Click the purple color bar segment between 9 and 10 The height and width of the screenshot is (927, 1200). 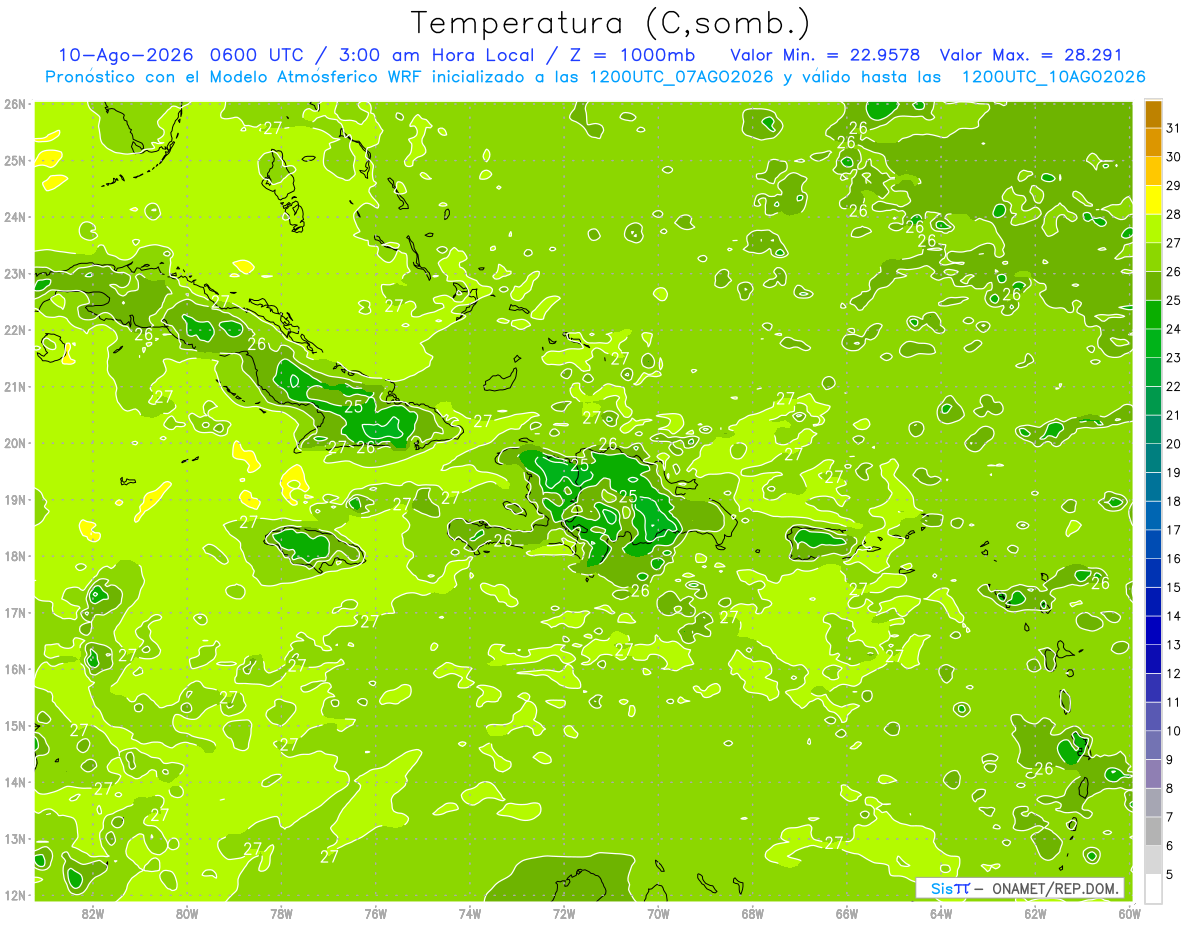click(x=1153, y=745)
